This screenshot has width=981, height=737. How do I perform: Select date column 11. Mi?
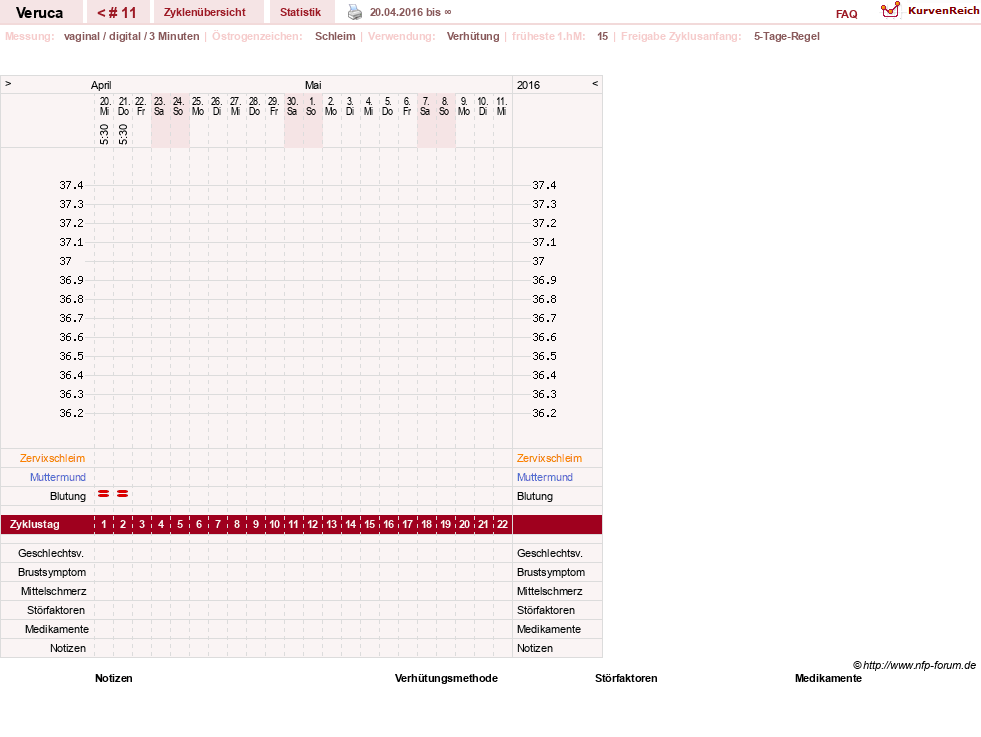[502, 106]
